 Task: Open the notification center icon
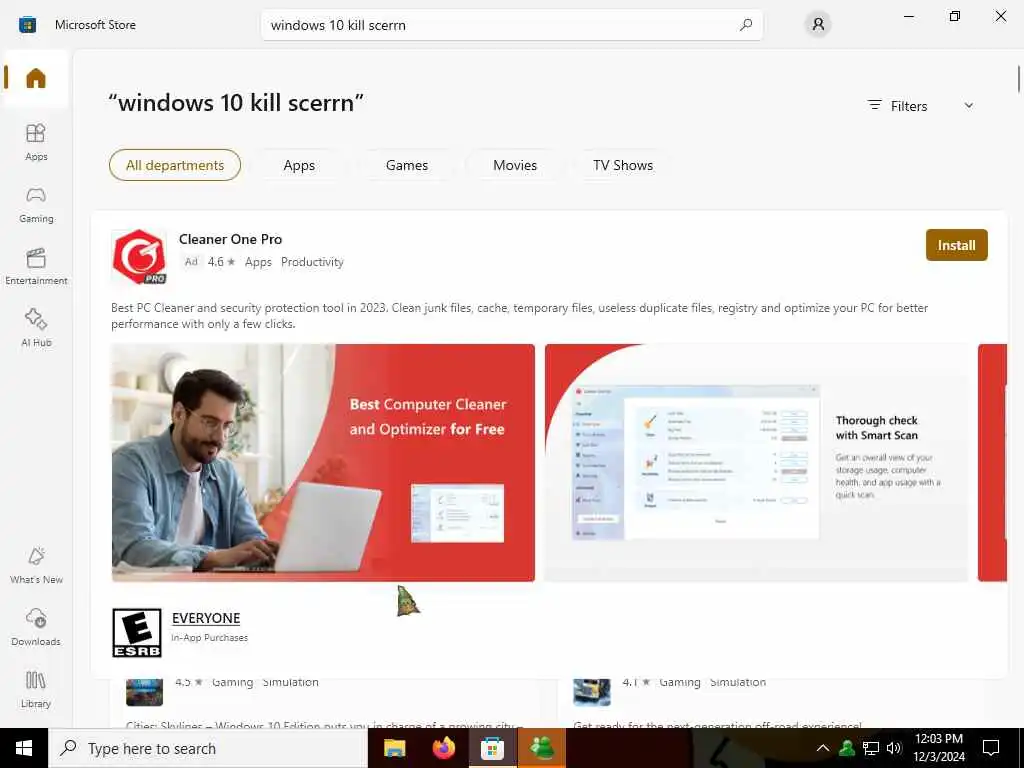(x=991, y=748)
